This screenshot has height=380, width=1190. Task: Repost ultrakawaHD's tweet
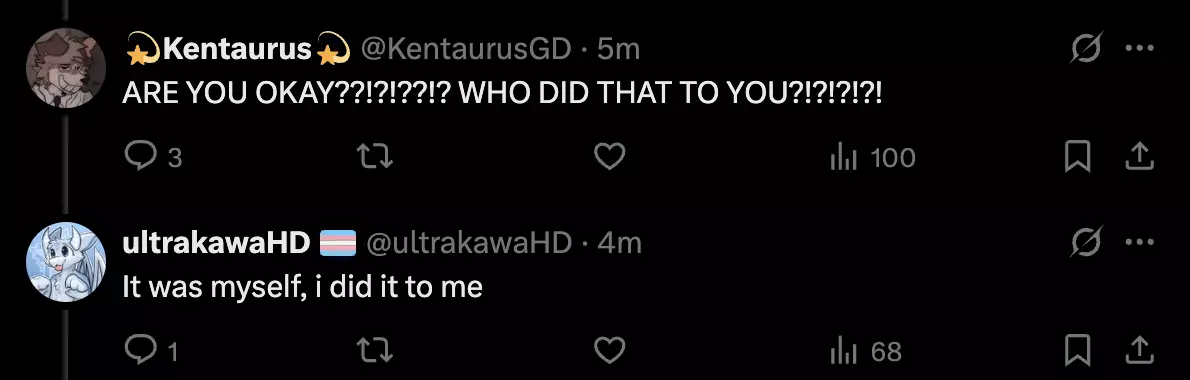tap(374, 351)
